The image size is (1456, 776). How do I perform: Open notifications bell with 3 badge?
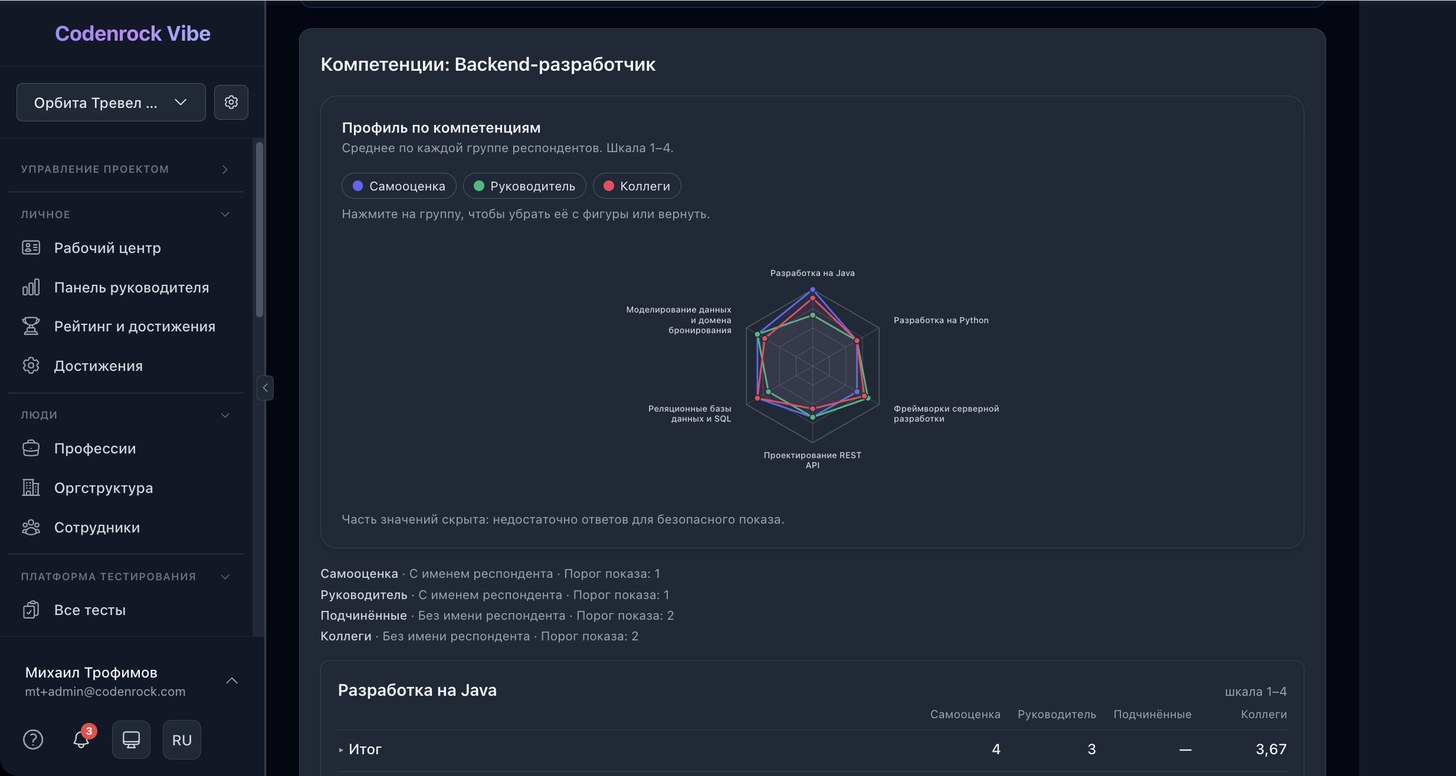click(82, 739)
